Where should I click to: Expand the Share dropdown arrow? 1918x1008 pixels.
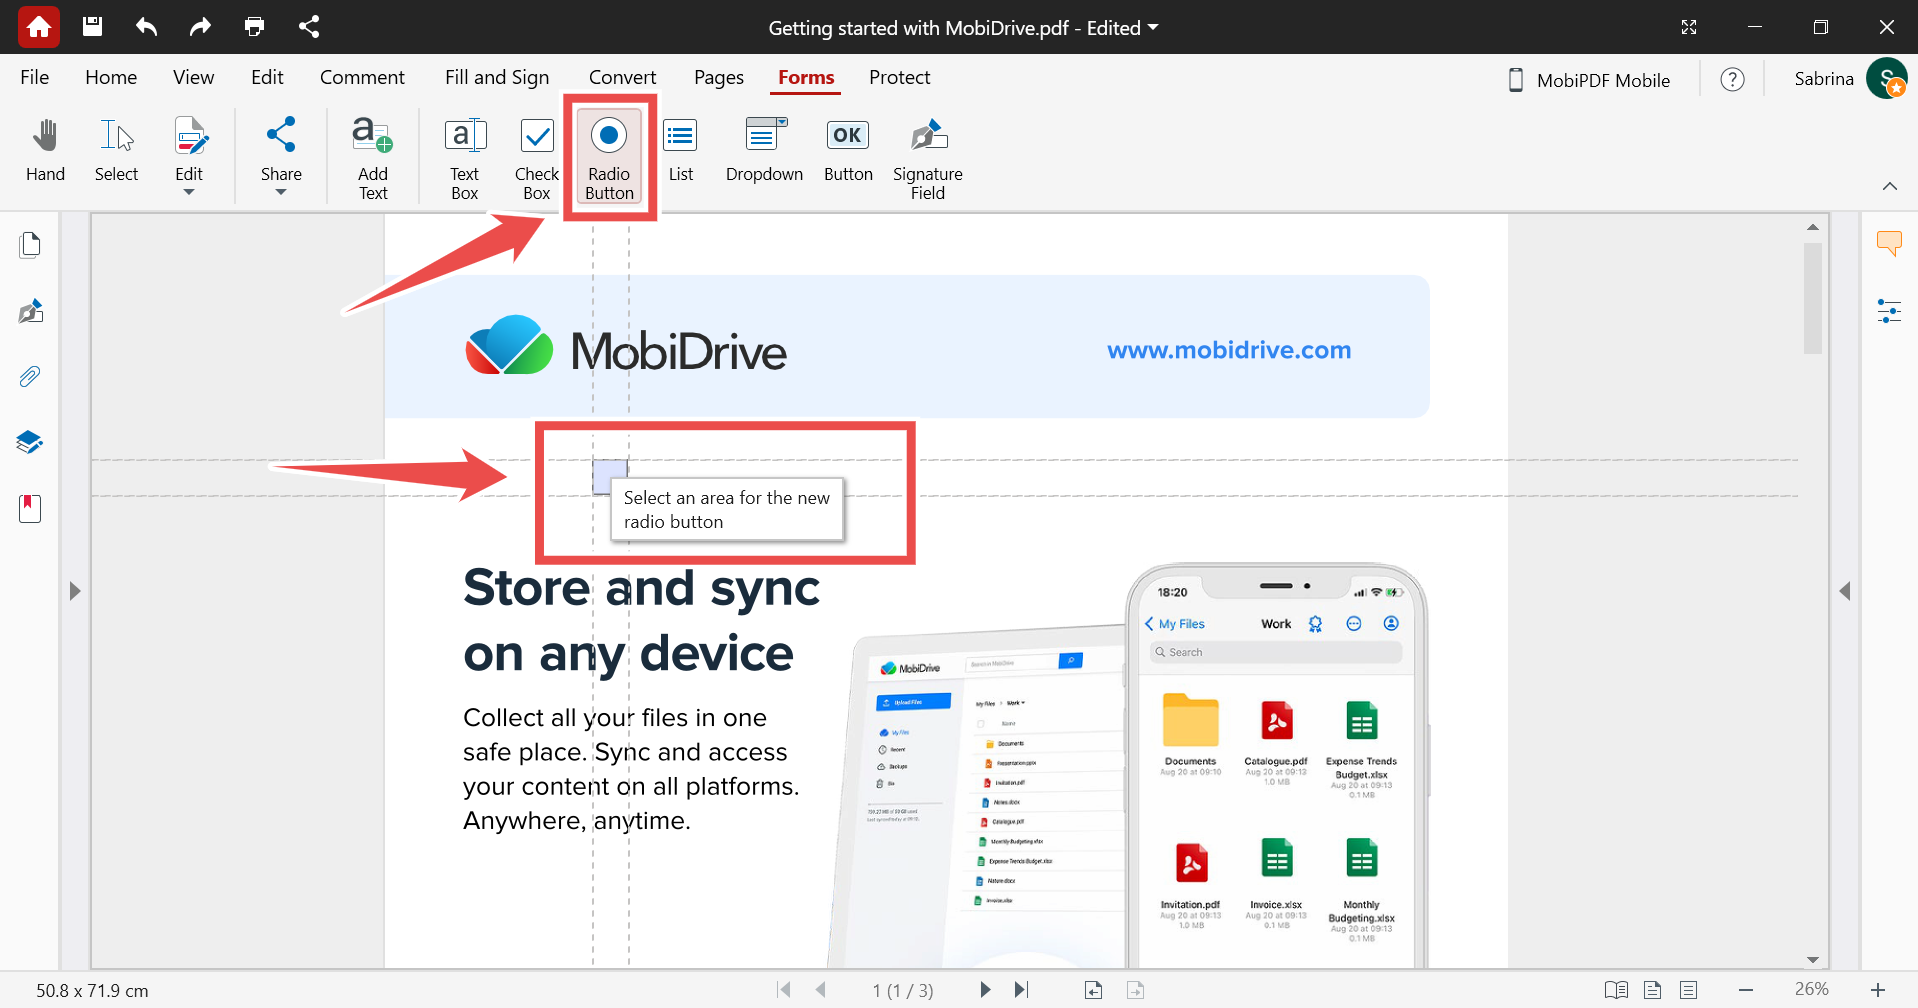(x=281, y=192)
